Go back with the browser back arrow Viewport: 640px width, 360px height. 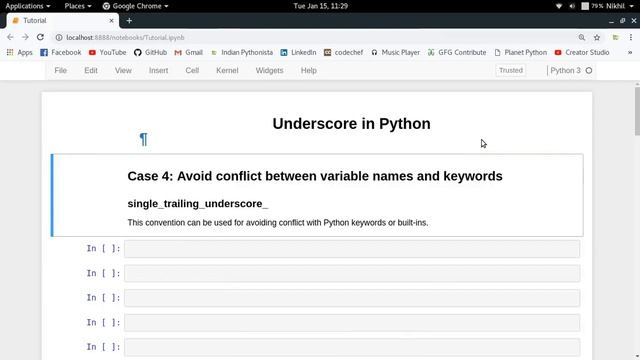coord(10,37)
